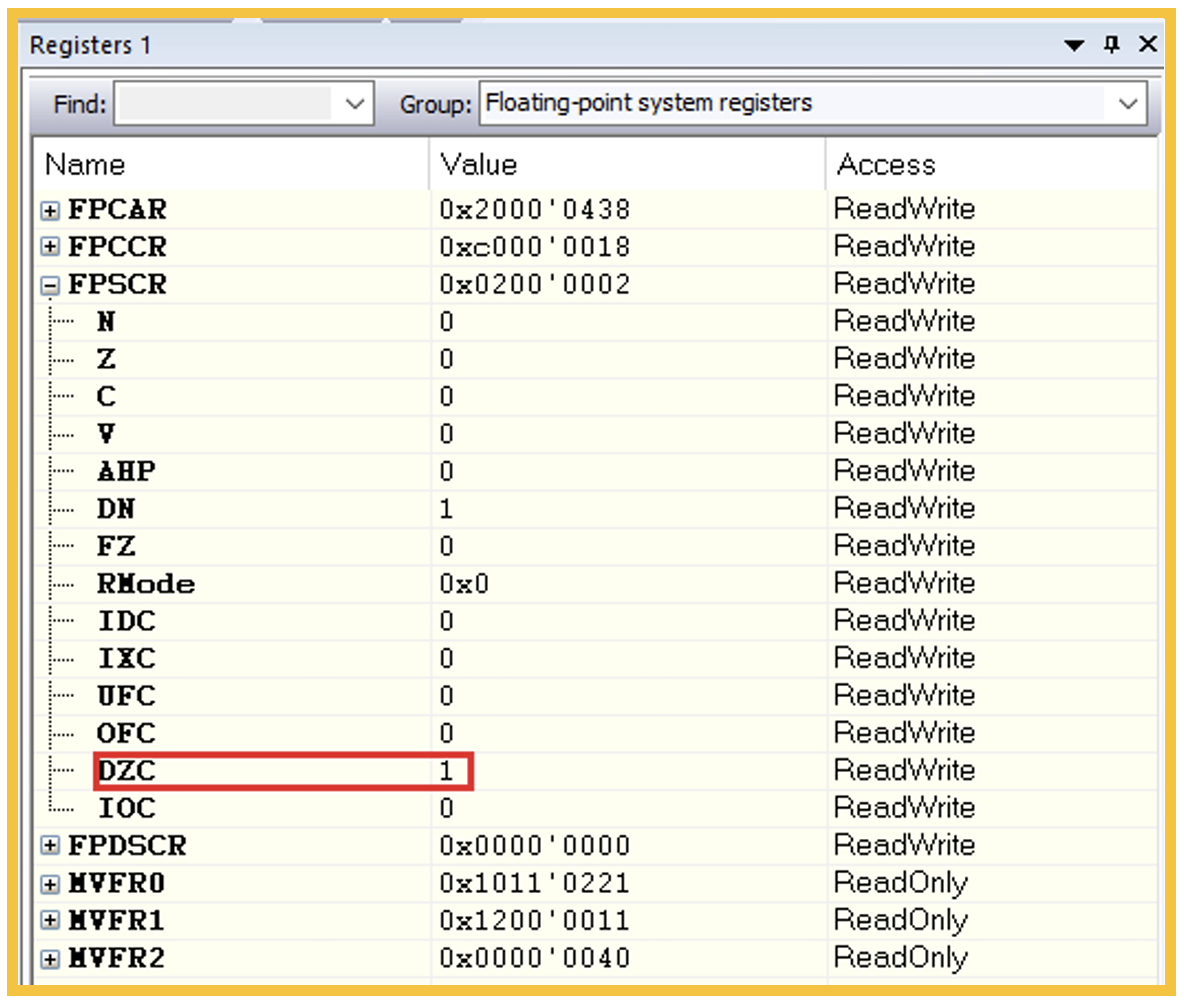
Task: Expand the MVFR0 register
Action: pos(50,883)
